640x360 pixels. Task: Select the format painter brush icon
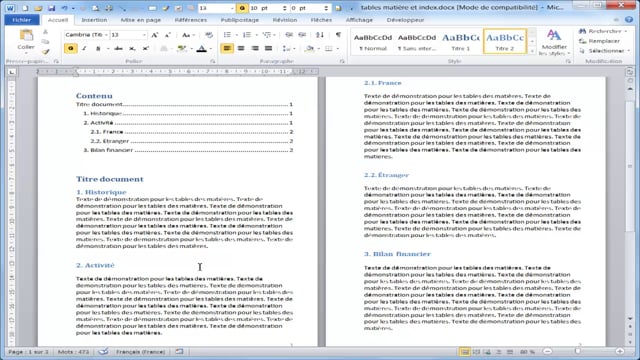pyautogui.click(x=45, y=52)
